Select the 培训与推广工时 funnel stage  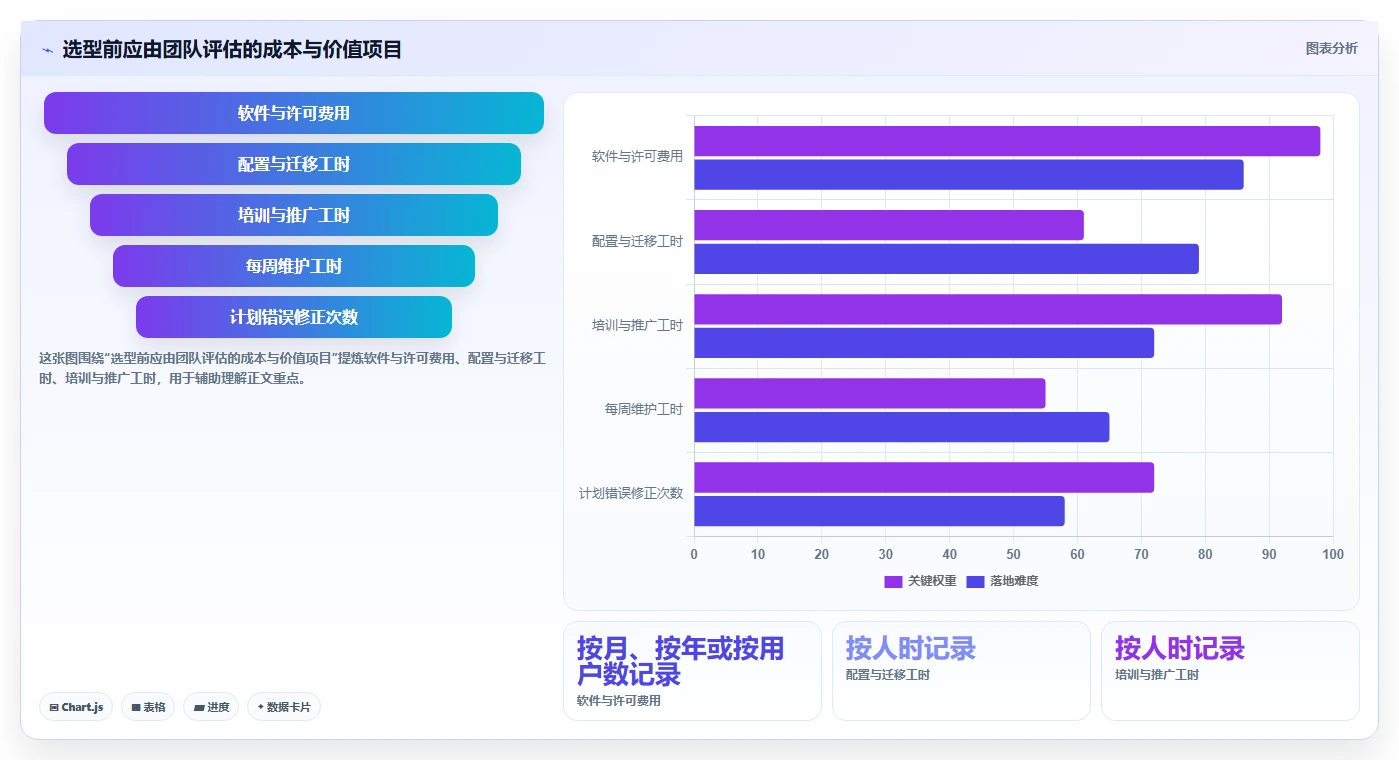tap(294, 215)
